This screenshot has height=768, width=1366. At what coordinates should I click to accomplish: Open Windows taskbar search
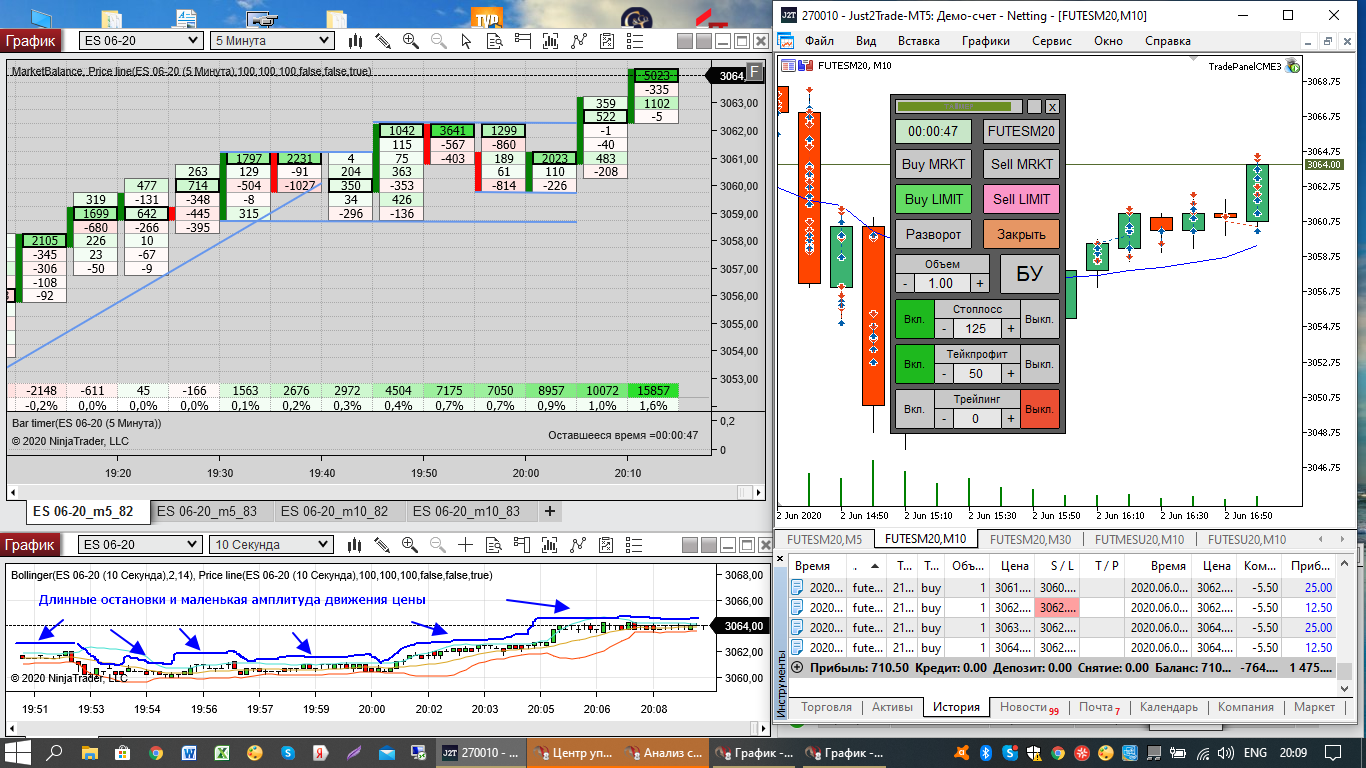click(x=55, y=752)
